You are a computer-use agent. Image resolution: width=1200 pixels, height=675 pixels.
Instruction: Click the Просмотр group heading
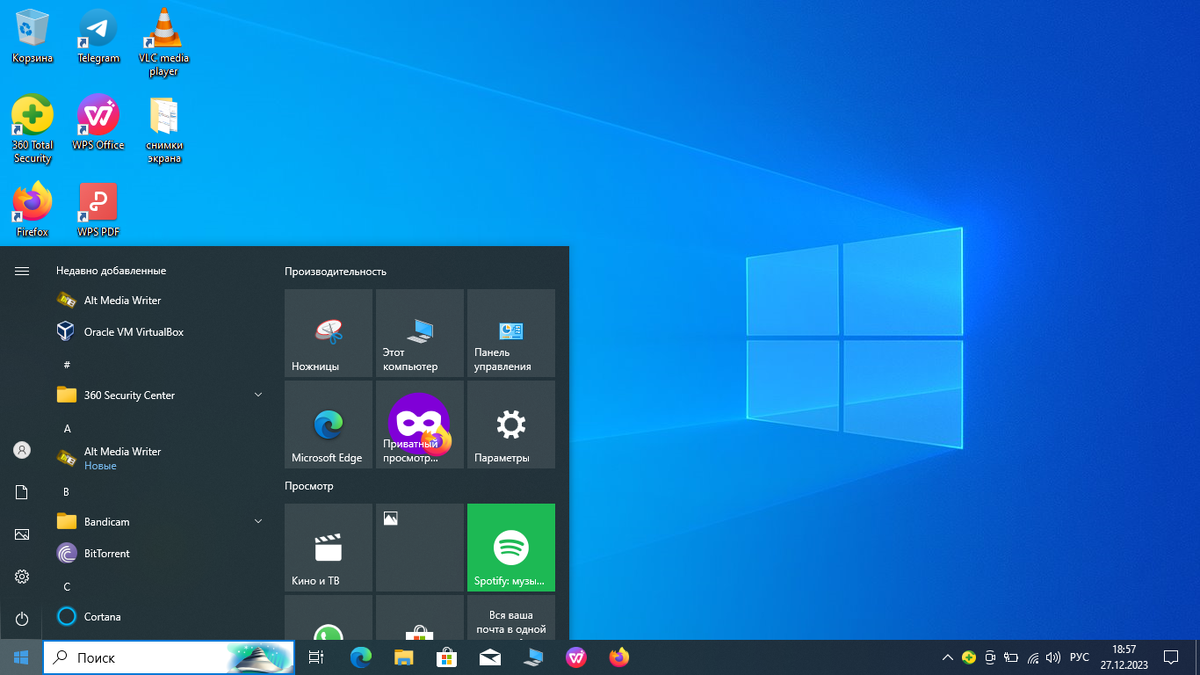[309, 486]
